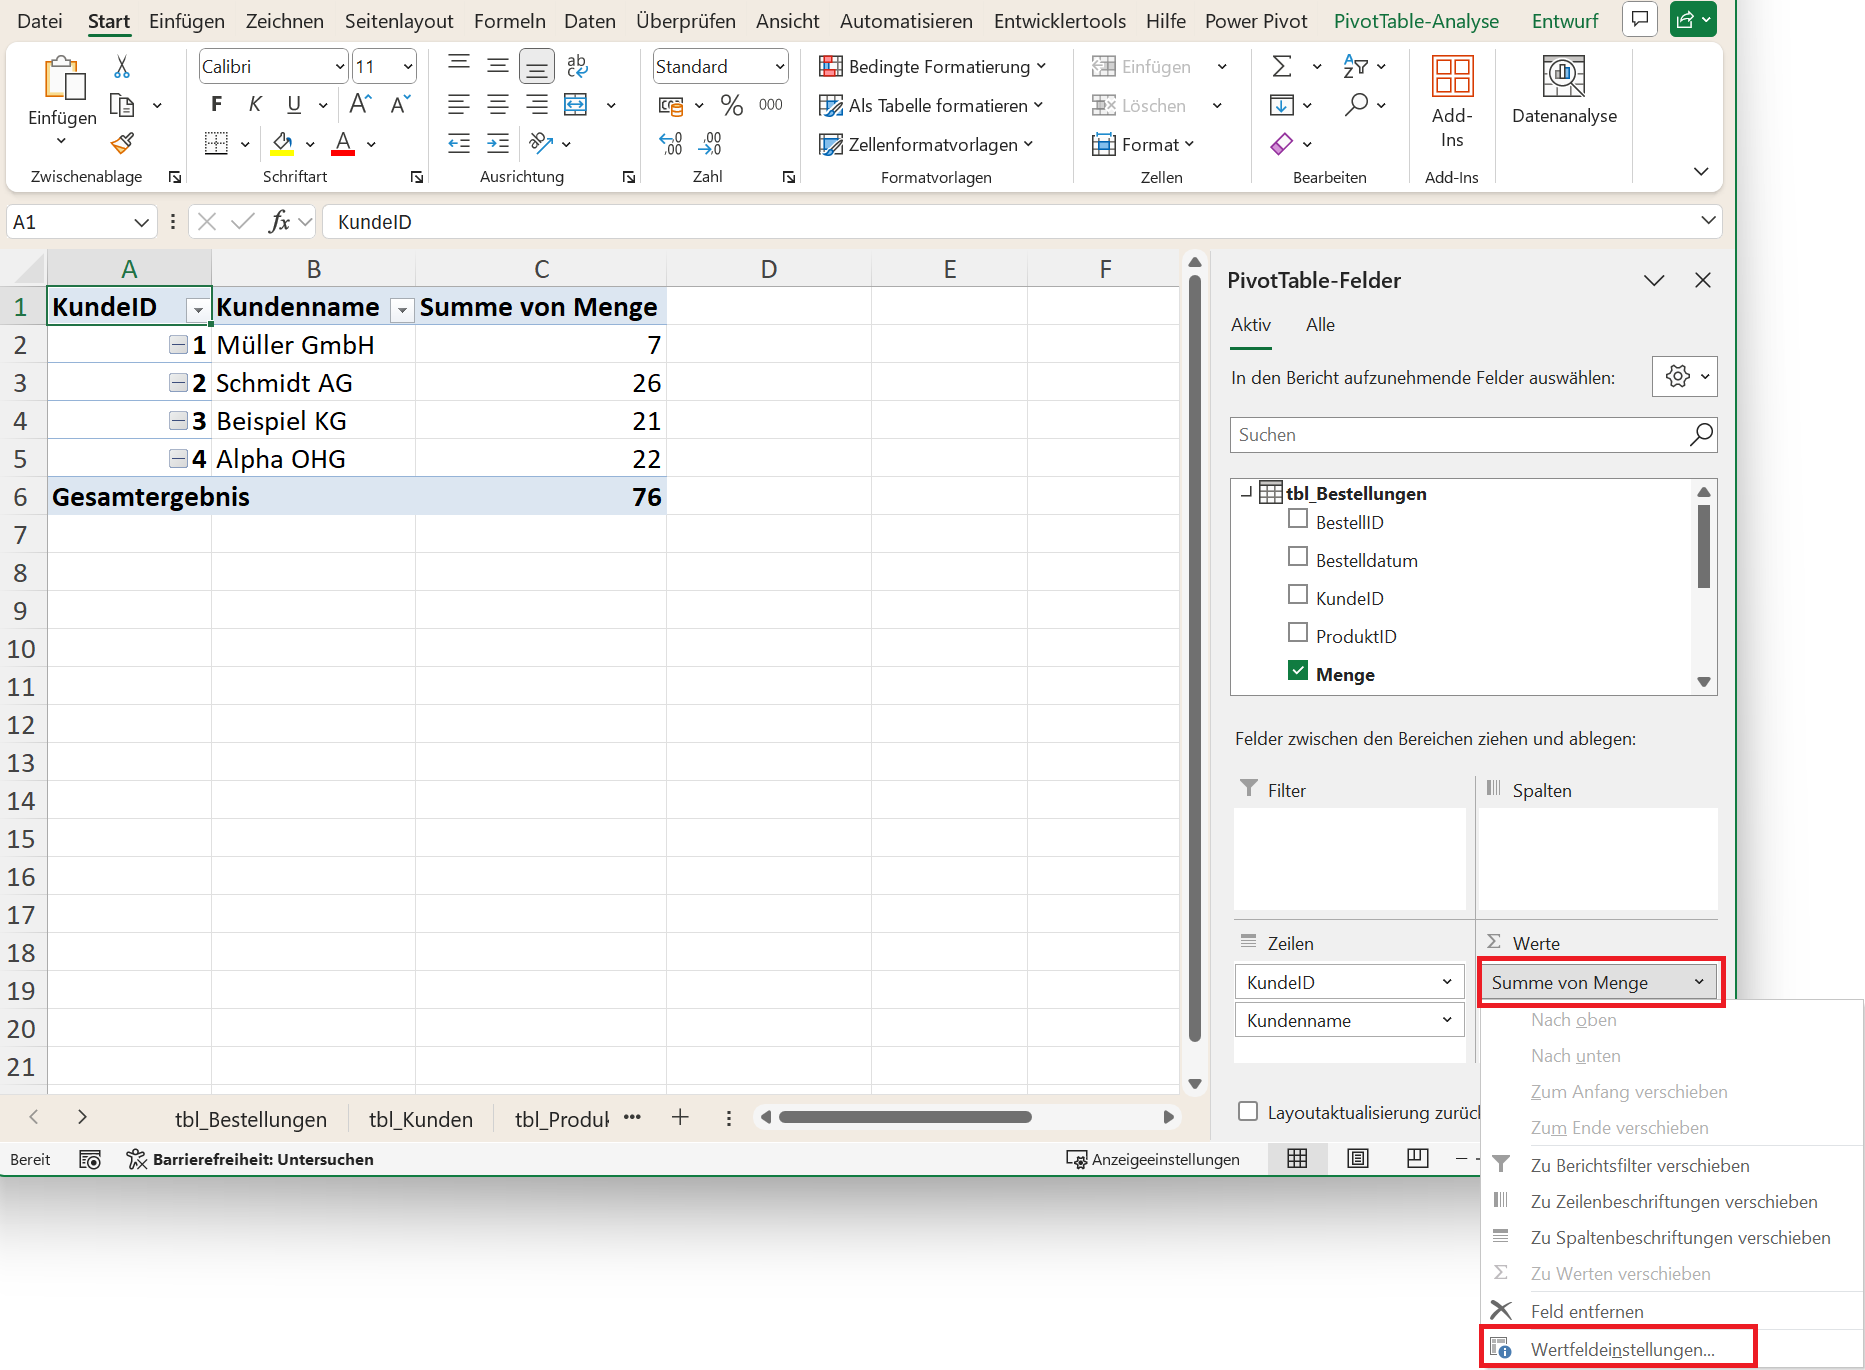Screen dimensions: 1865x1370
Task: Click the percent style icon
Action: coord(732,105)
